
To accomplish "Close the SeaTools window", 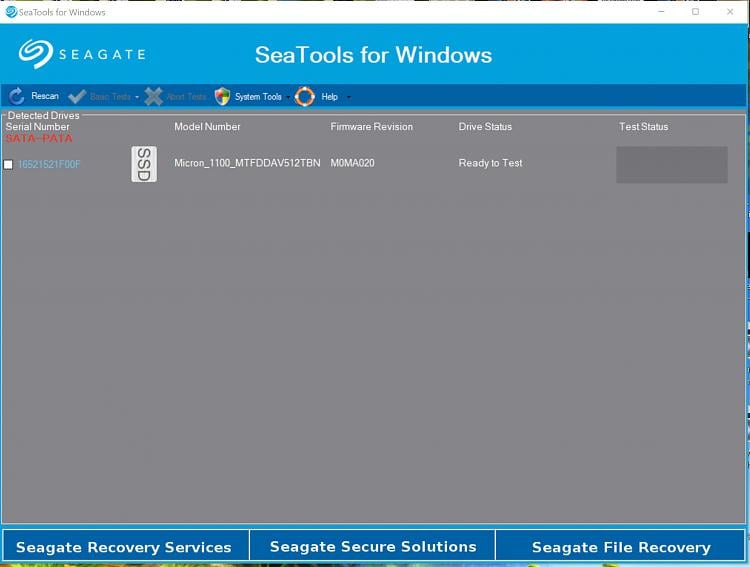I will click(730, 11).
